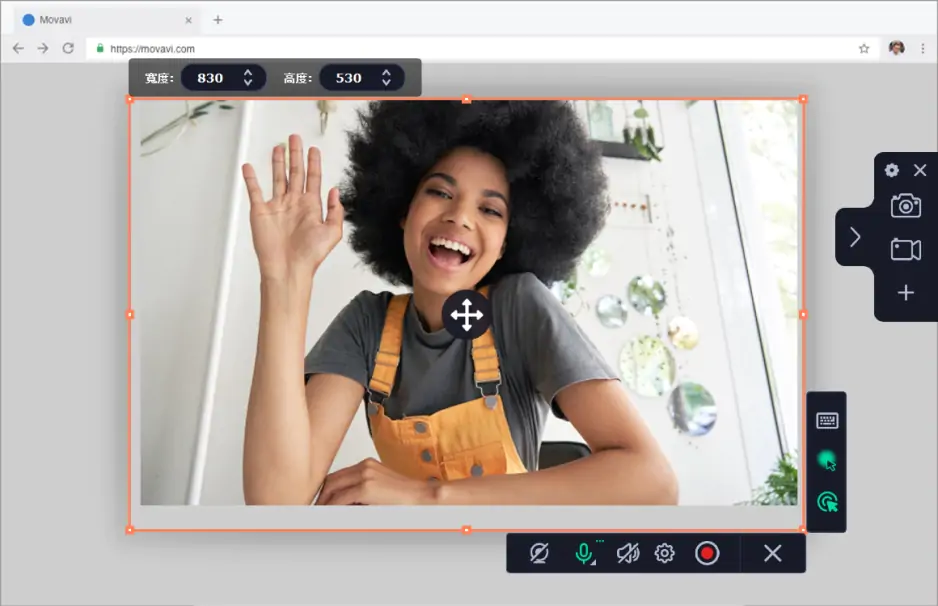The image size is (938, 606).
Task: Open Movavi recorder settings gear in side panel
Action: tap(891, 170)
